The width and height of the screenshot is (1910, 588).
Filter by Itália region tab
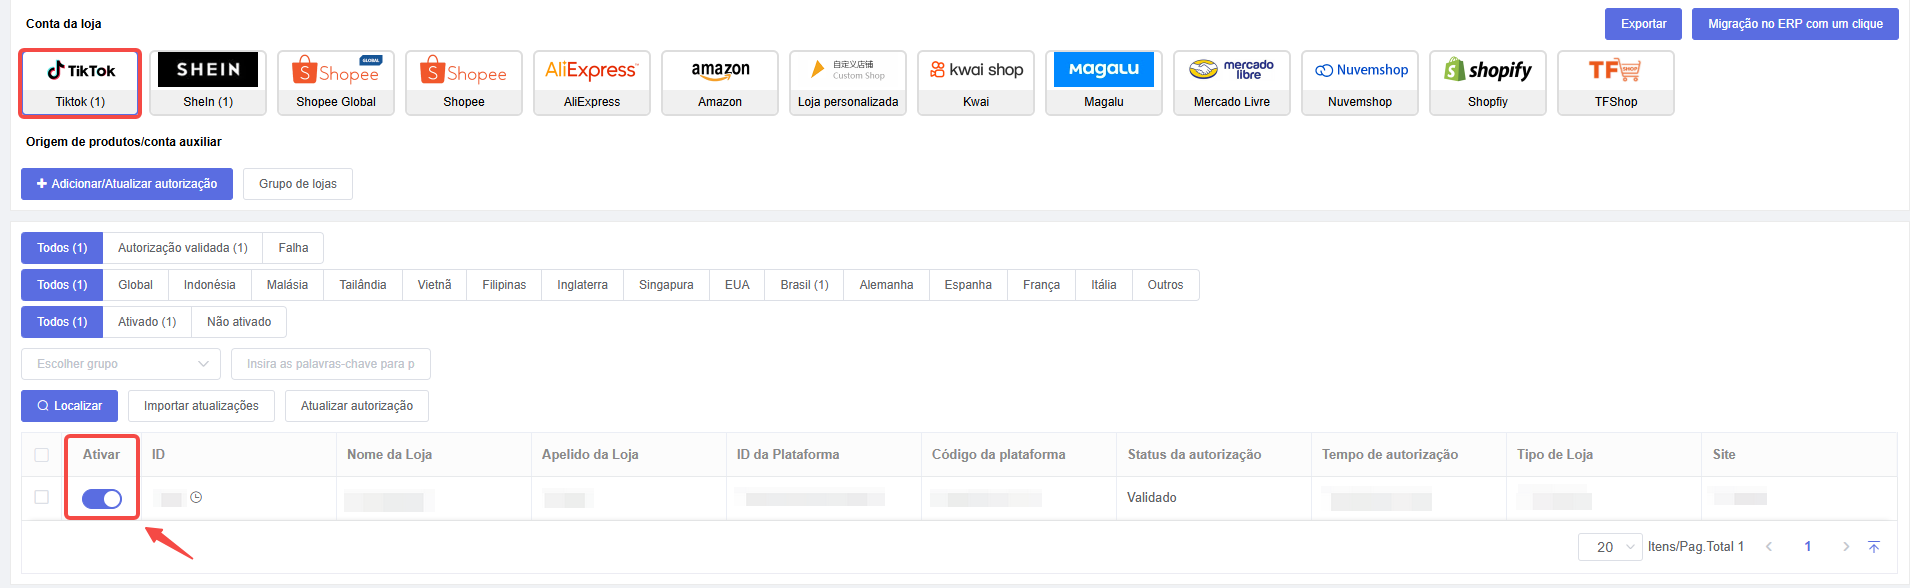pos(1104,285)
